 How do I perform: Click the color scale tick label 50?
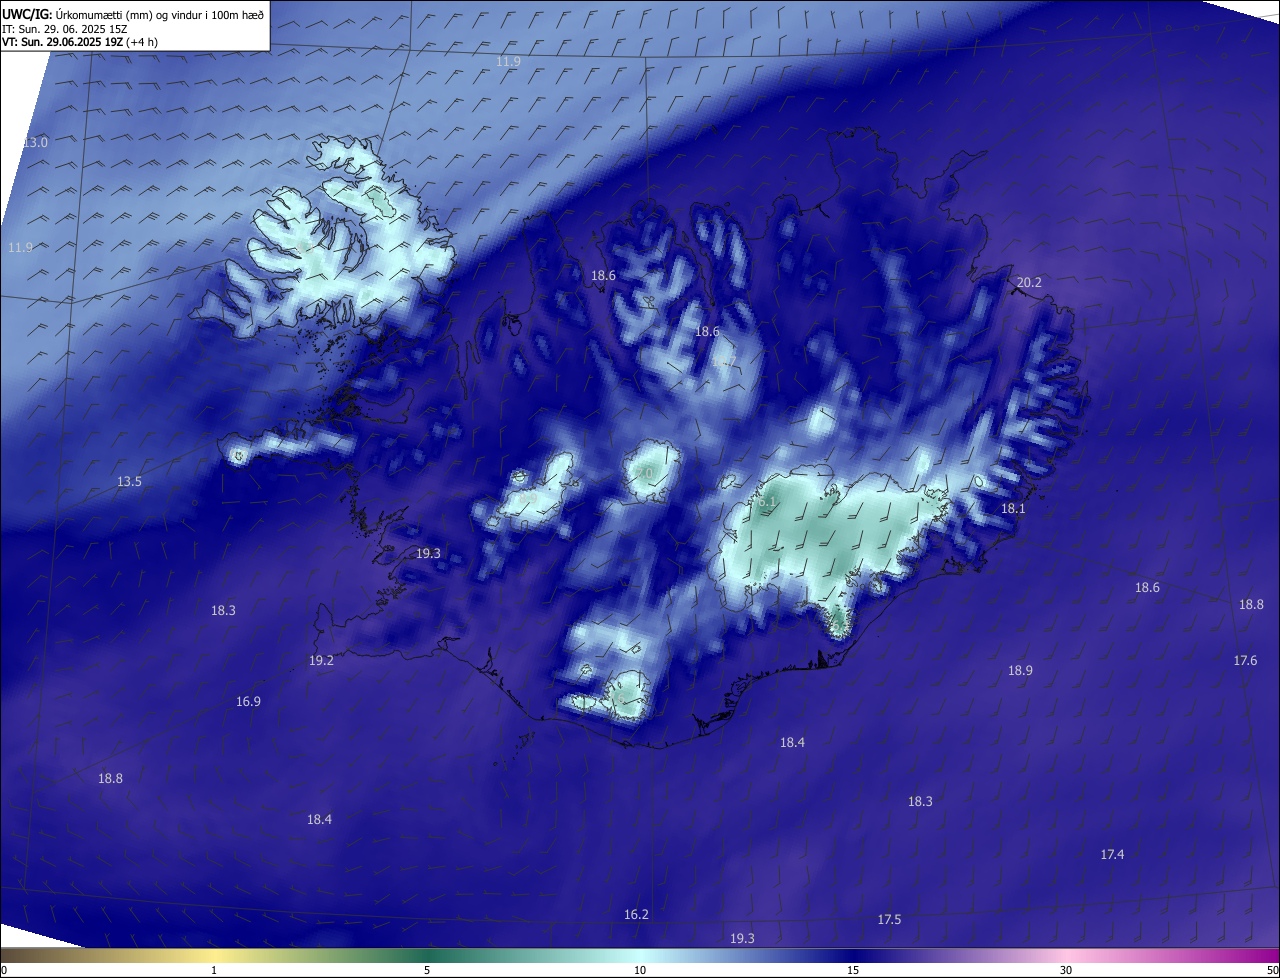(1272, 971)
